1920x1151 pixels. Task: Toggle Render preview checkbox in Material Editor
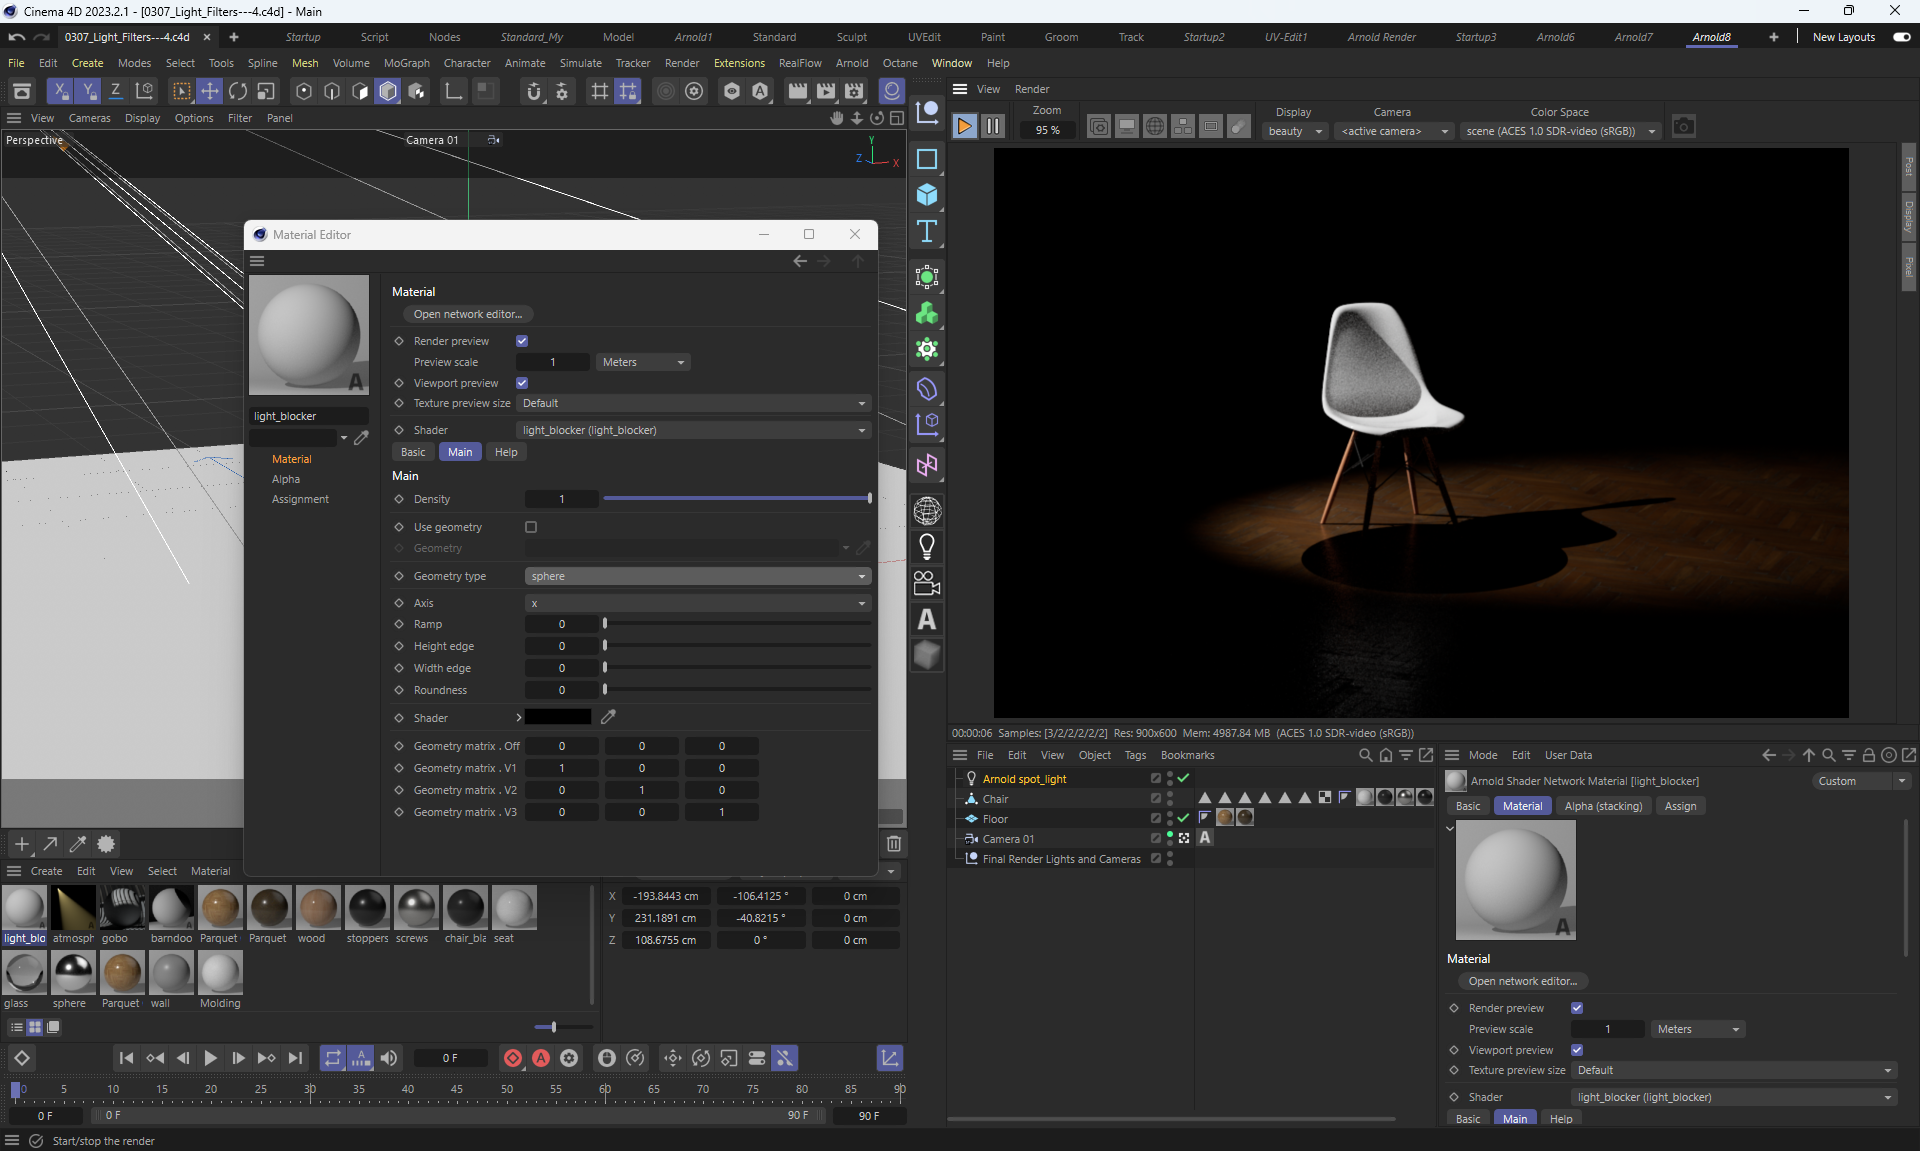tap(522, 341)
